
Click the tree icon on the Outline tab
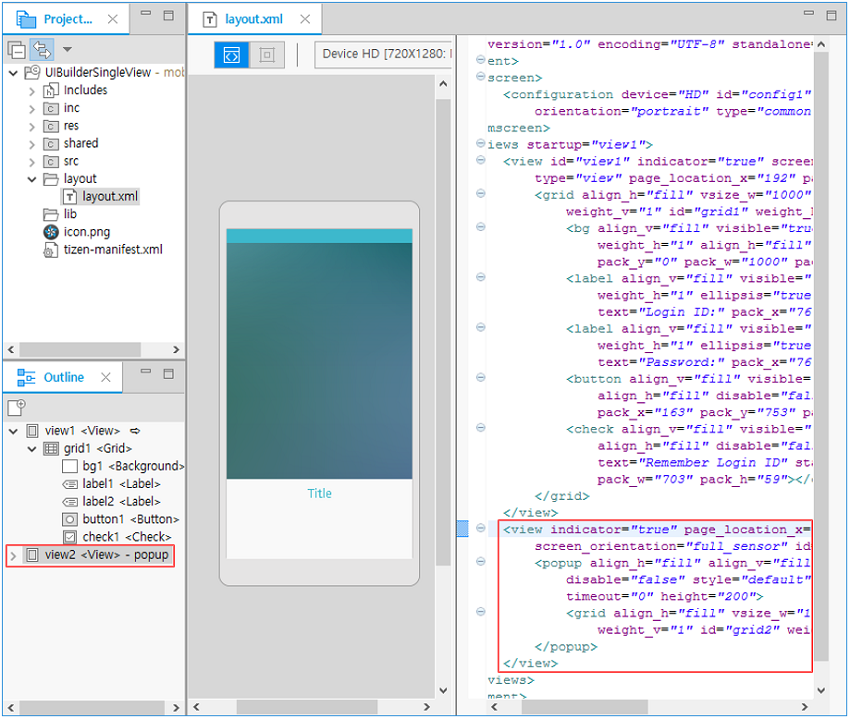(25, 377)
